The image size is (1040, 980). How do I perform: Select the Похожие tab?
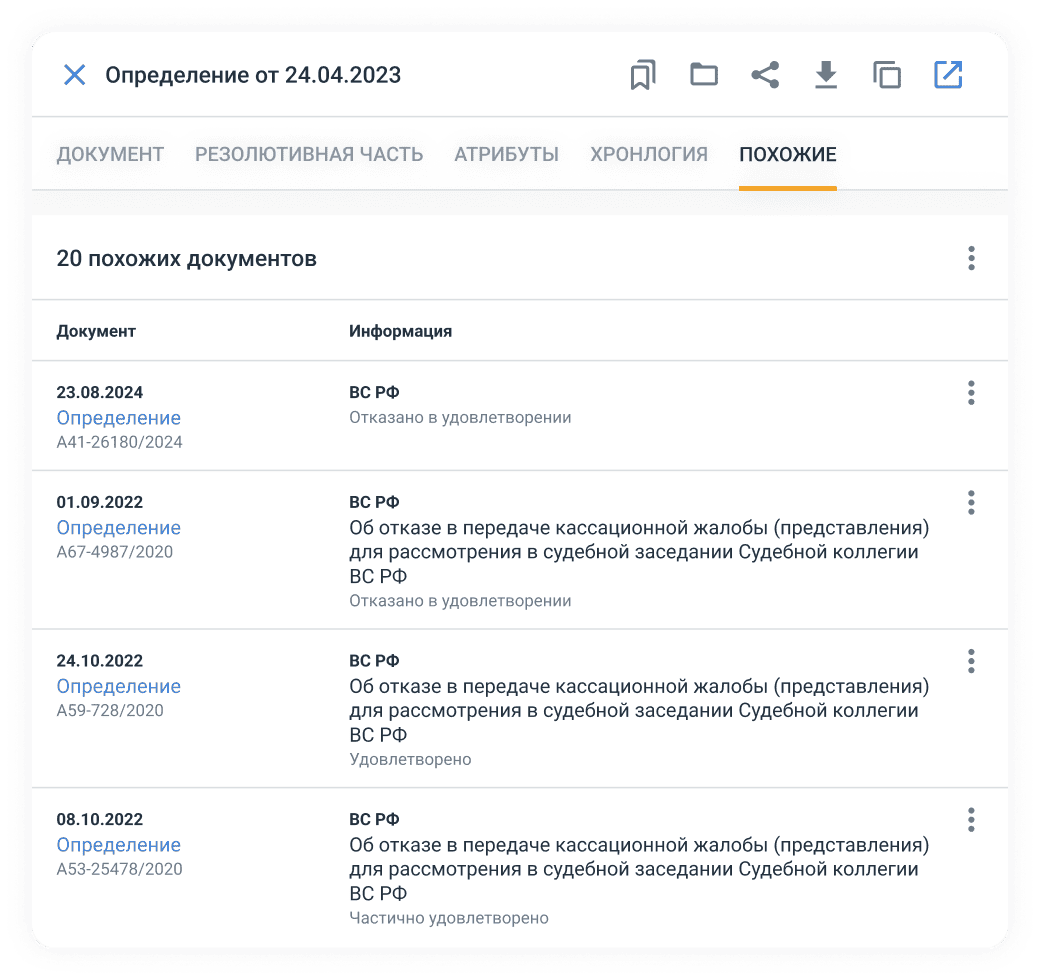tap(788, 155)
